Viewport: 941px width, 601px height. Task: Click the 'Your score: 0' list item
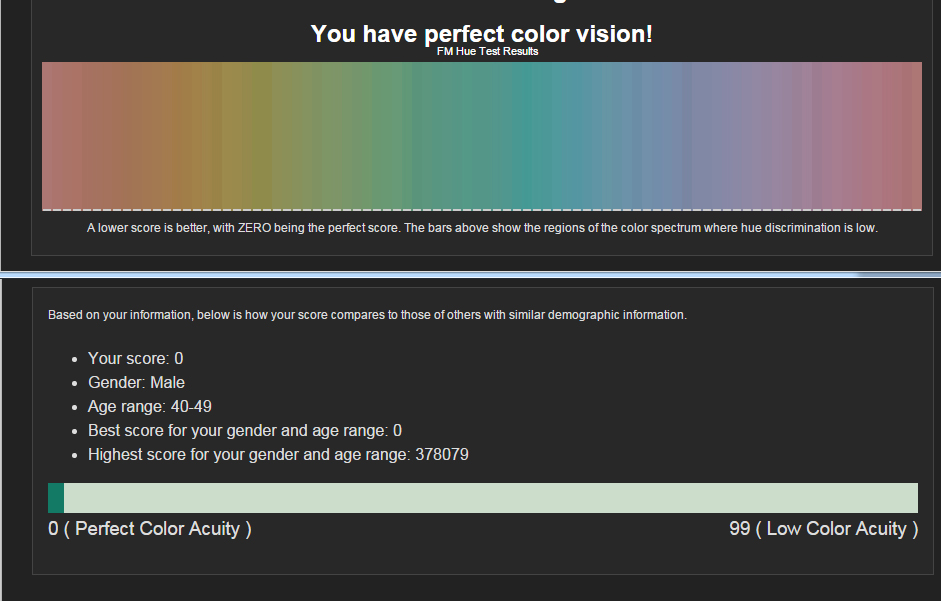(x=136, y=358)
